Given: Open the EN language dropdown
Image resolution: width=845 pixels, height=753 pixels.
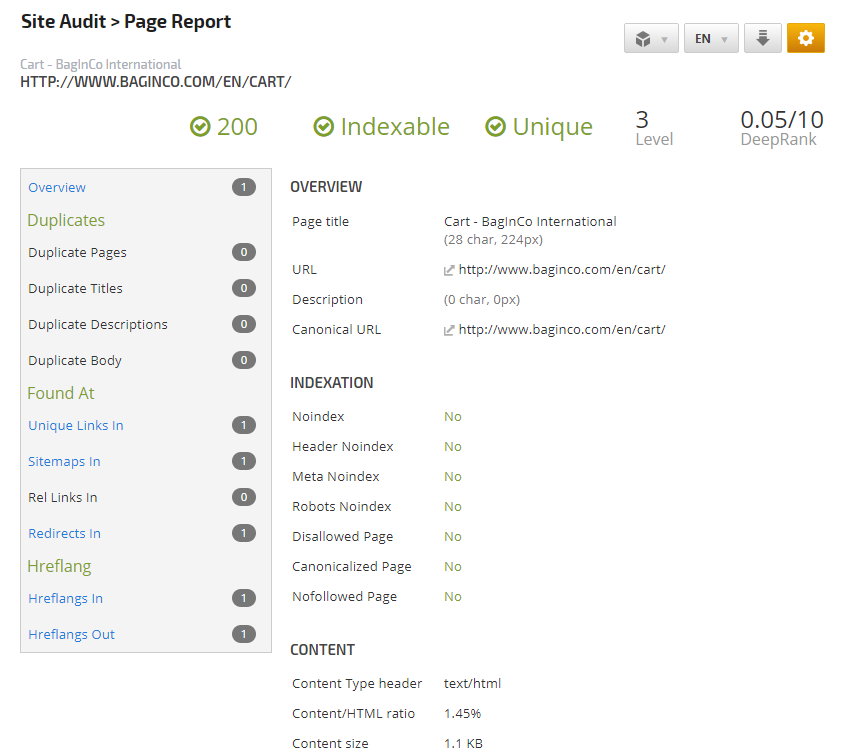Looking at the screenshot, I should pyautogui.click(x=711, y=39).
